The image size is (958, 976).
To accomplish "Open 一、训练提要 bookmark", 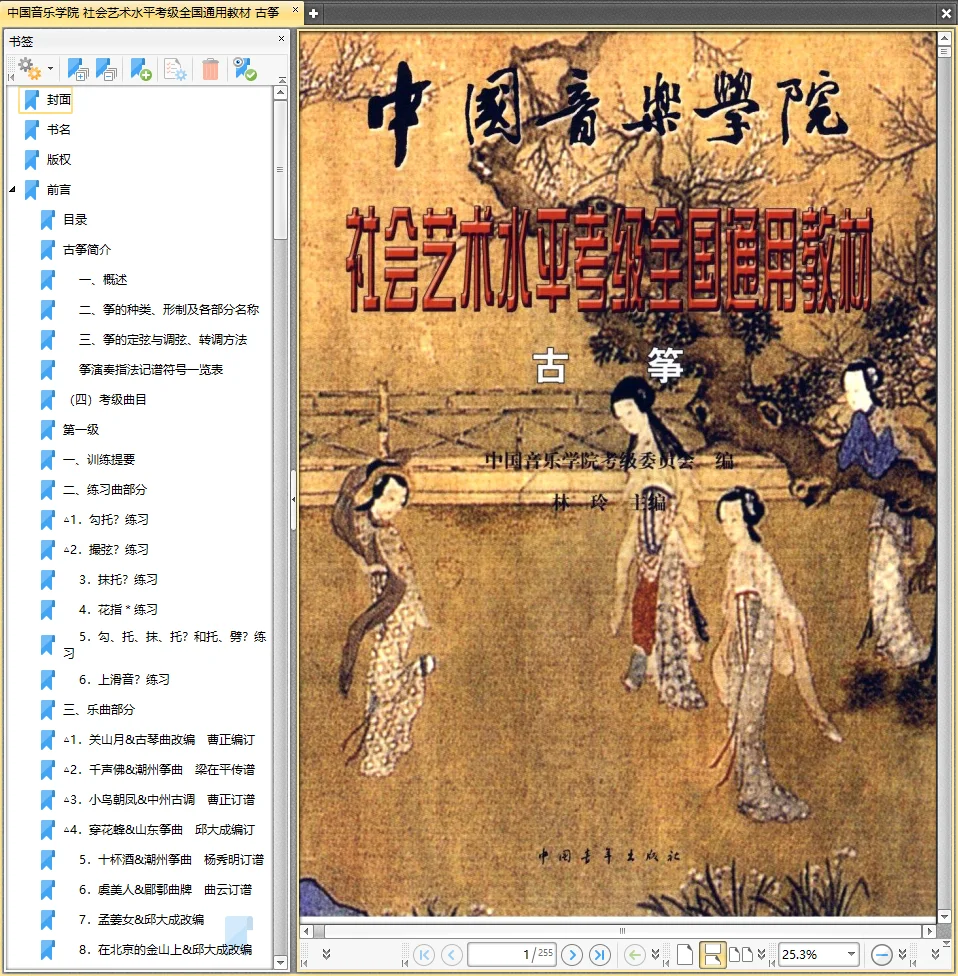I will coord(99,459).
